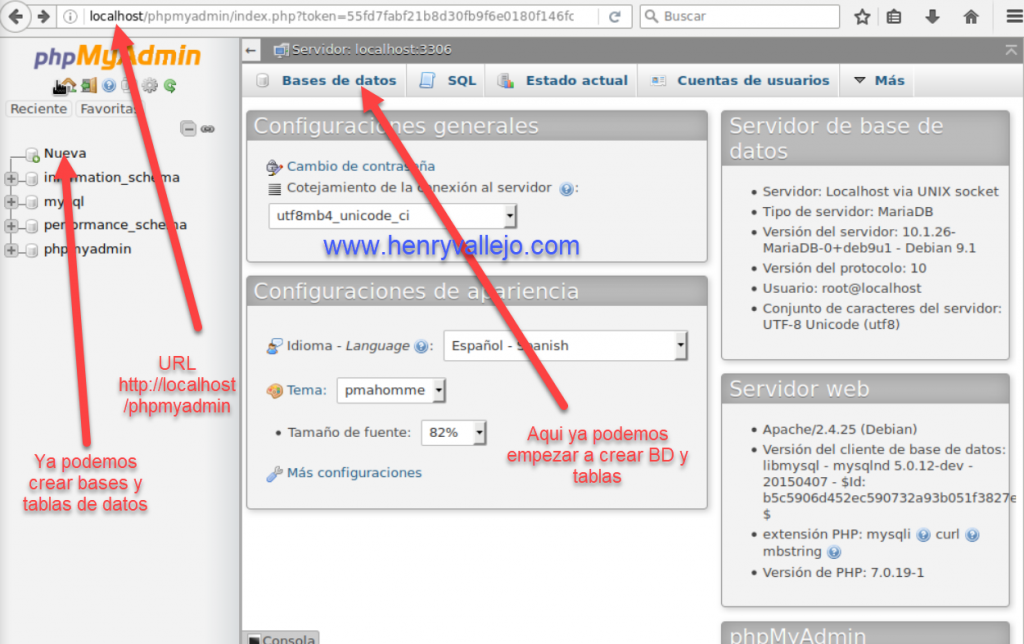The image size is (1024, 644).
Task: Open navigation panel settings gear icon
Action: tap(150, 86)
